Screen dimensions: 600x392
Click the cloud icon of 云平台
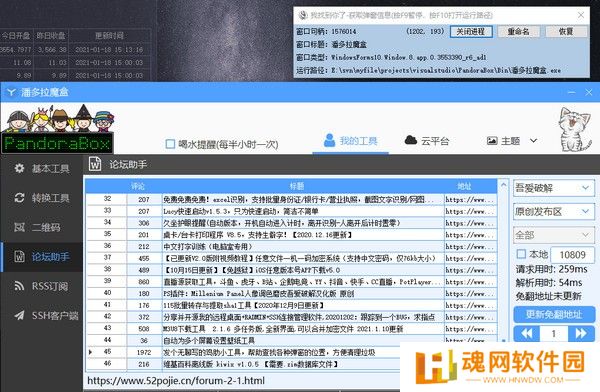pyautogui.click(x=411, y=140)
